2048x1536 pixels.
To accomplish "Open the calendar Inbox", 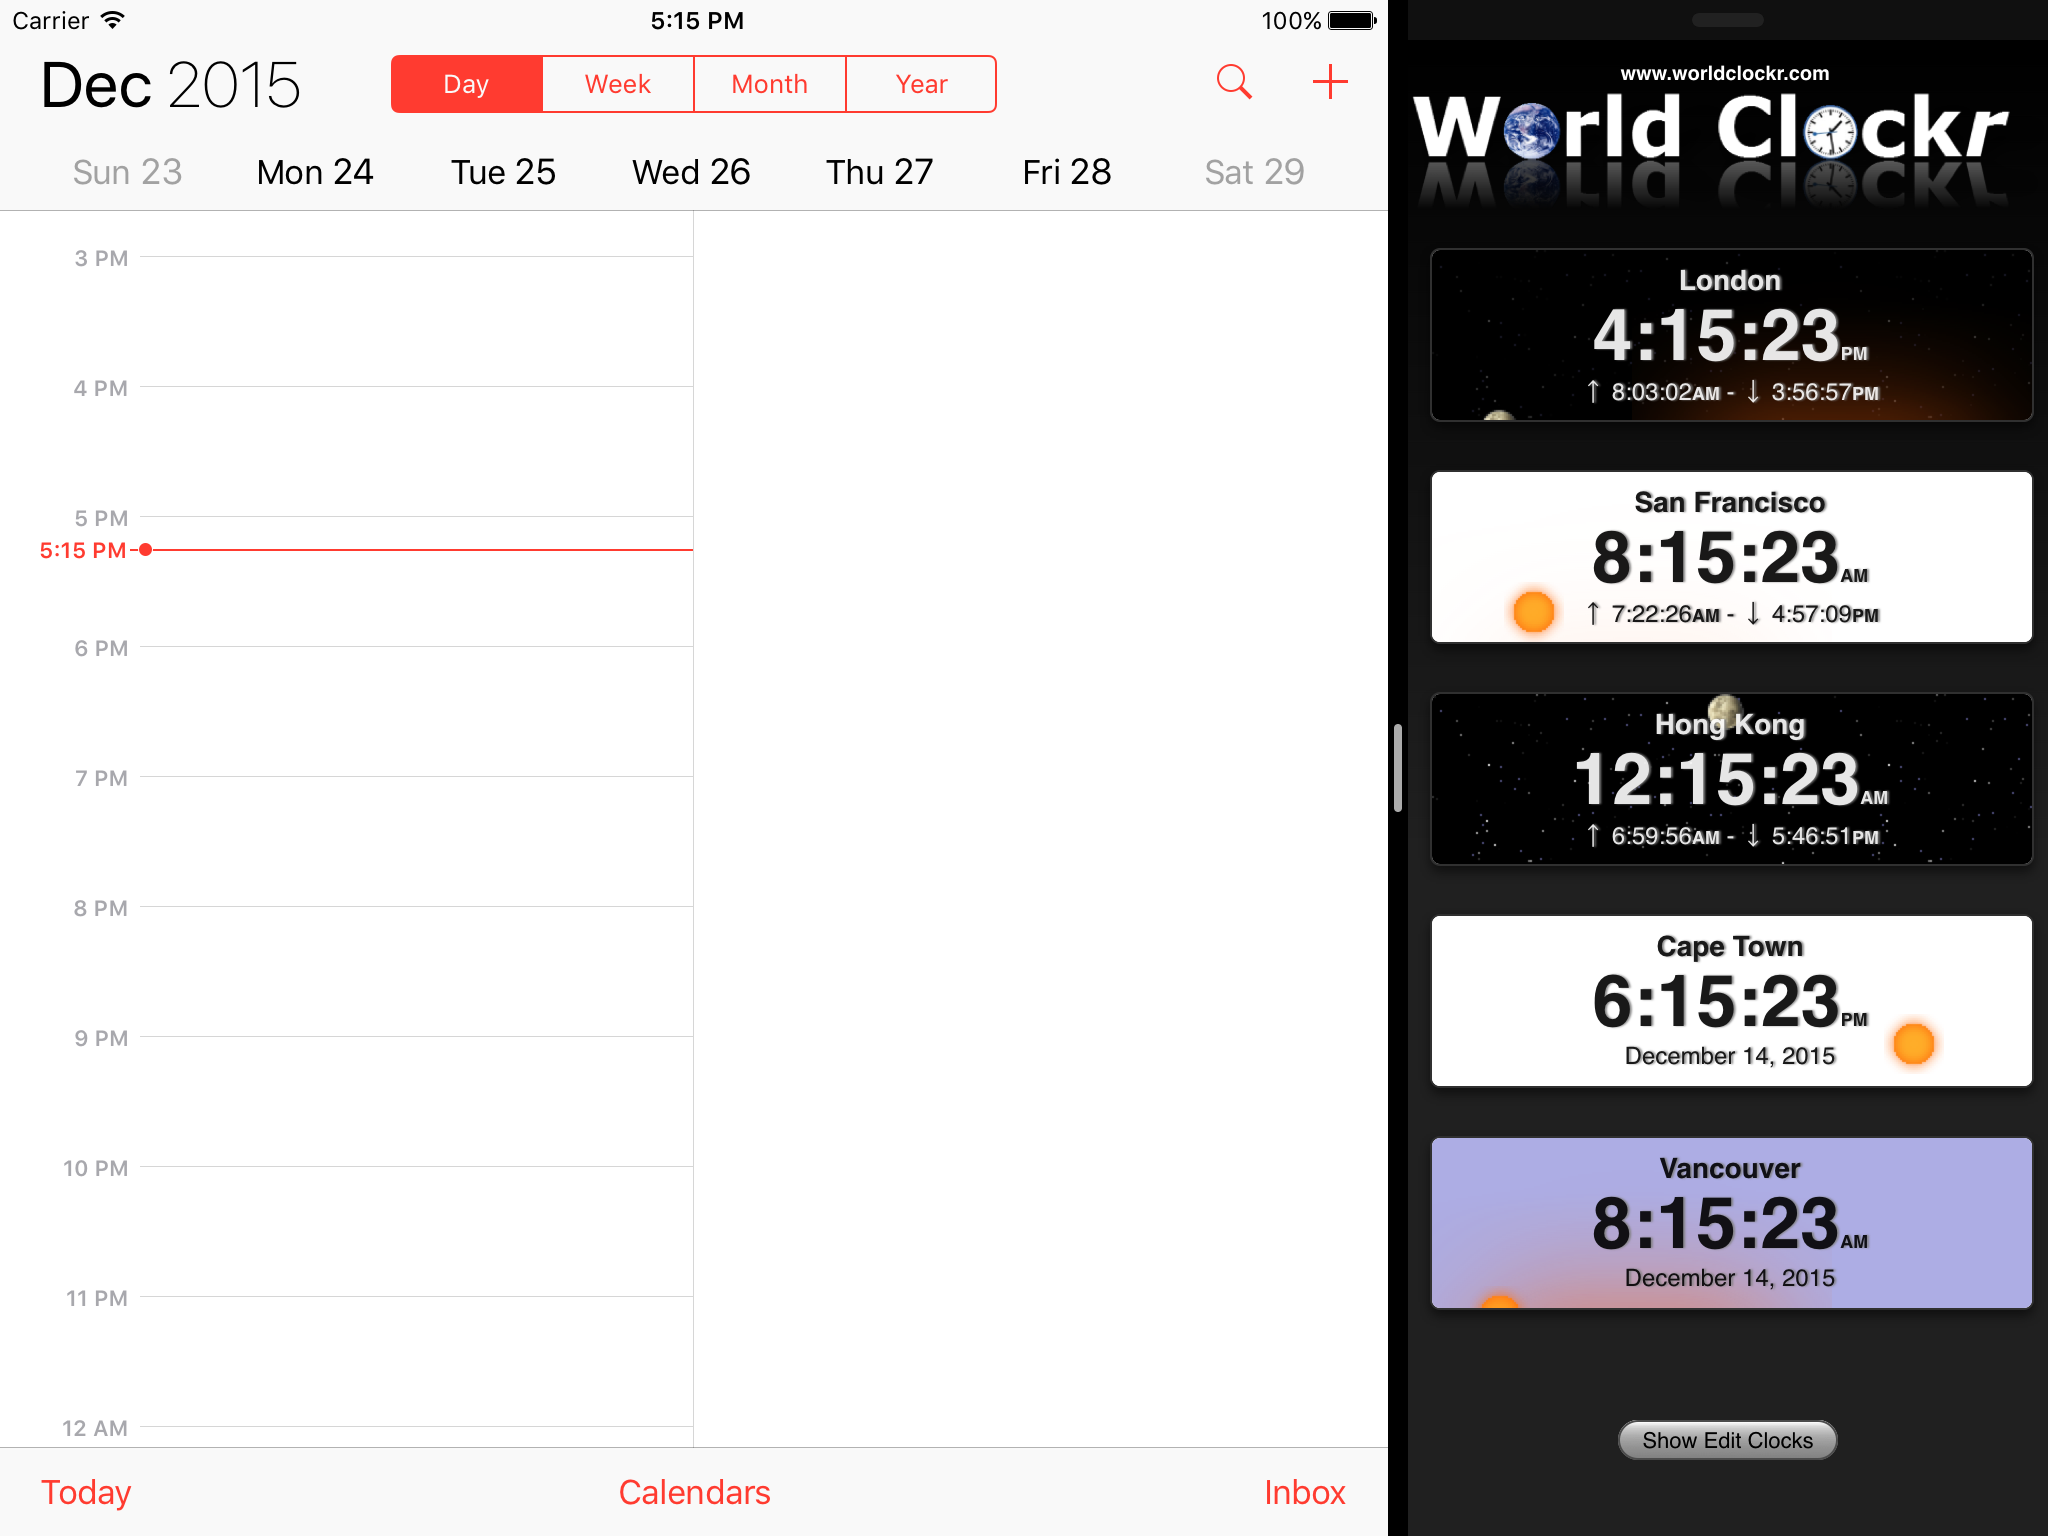I will click(x=1304, y=1491).
